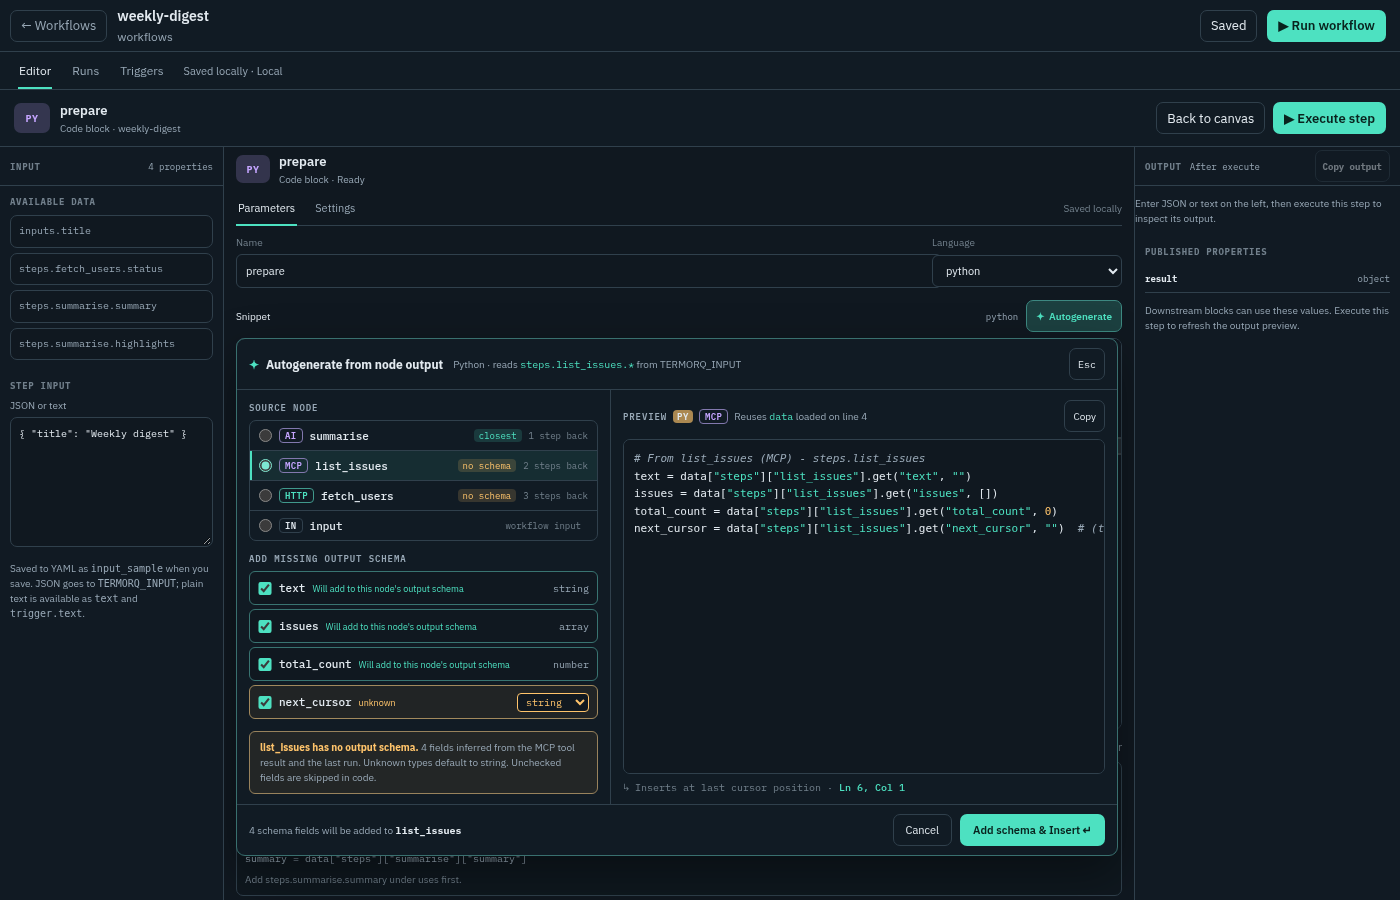Click the HTTP badge on fetch_users row
The width and height of the screenshot is (1400, 900).
[296, 496]
